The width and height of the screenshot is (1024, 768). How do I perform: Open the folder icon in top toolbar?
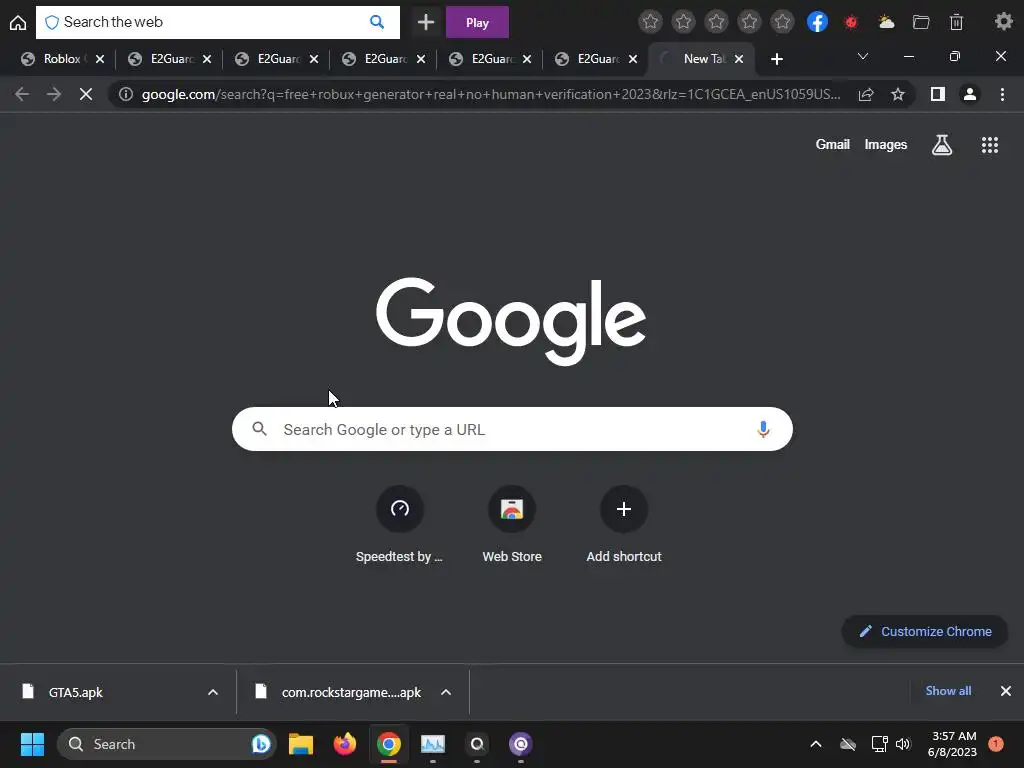(921, 22)
